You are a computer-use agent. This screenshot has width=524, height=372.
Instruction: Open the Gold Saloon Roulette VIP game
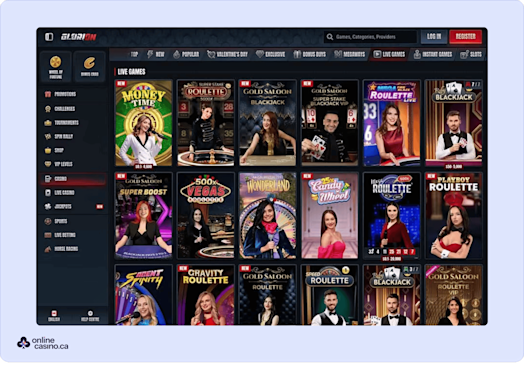[453, 295]
